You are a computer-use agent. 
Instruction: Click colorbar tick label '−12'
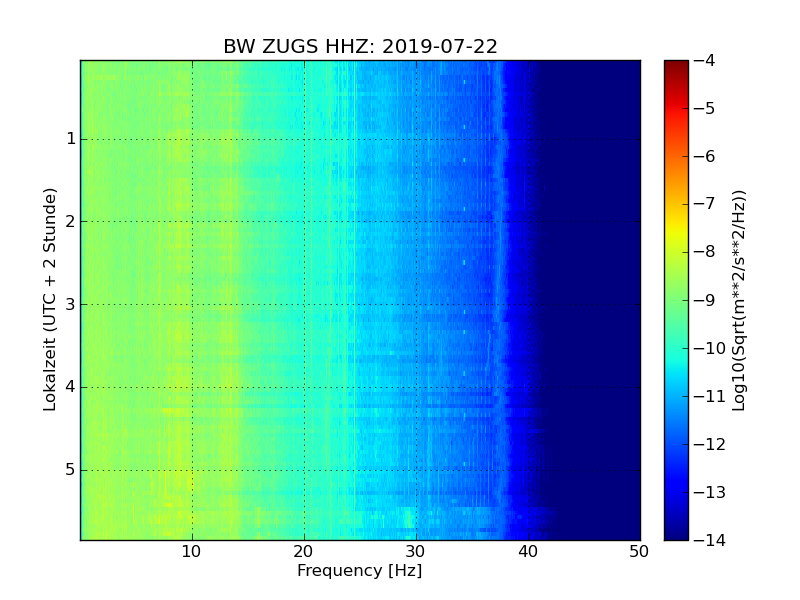point(710,444)
